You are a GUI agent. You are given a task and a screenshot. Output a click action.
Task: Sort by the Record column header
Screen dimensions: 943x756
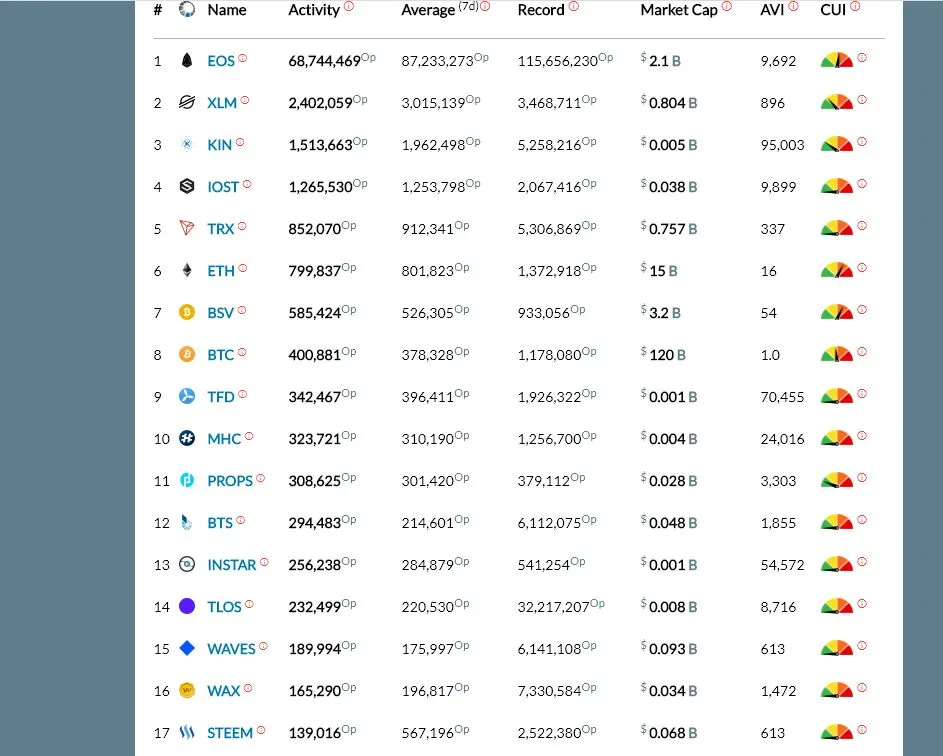pos(541,10)
